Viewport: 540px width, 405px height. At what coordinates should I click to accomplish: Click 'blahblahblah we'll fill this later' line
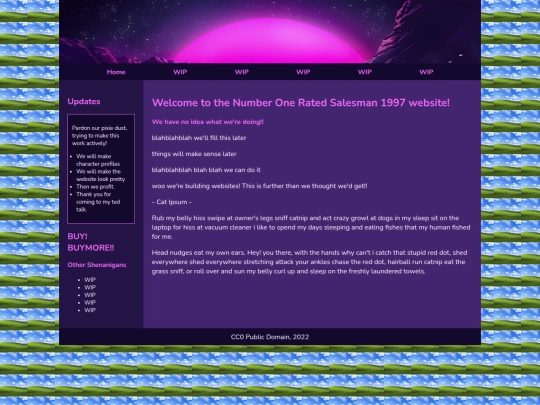199,138
